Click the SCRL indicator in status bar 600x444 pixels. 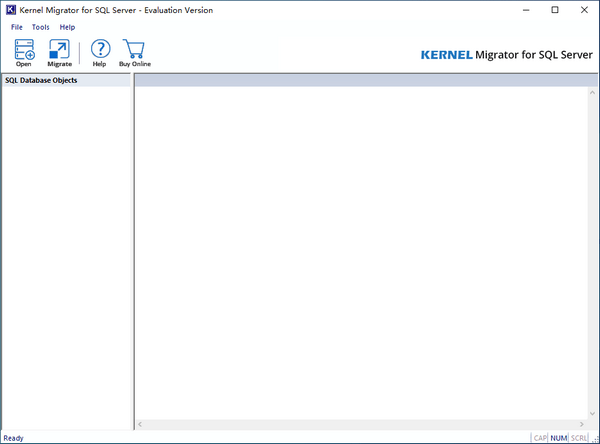[x=579, y=438]
